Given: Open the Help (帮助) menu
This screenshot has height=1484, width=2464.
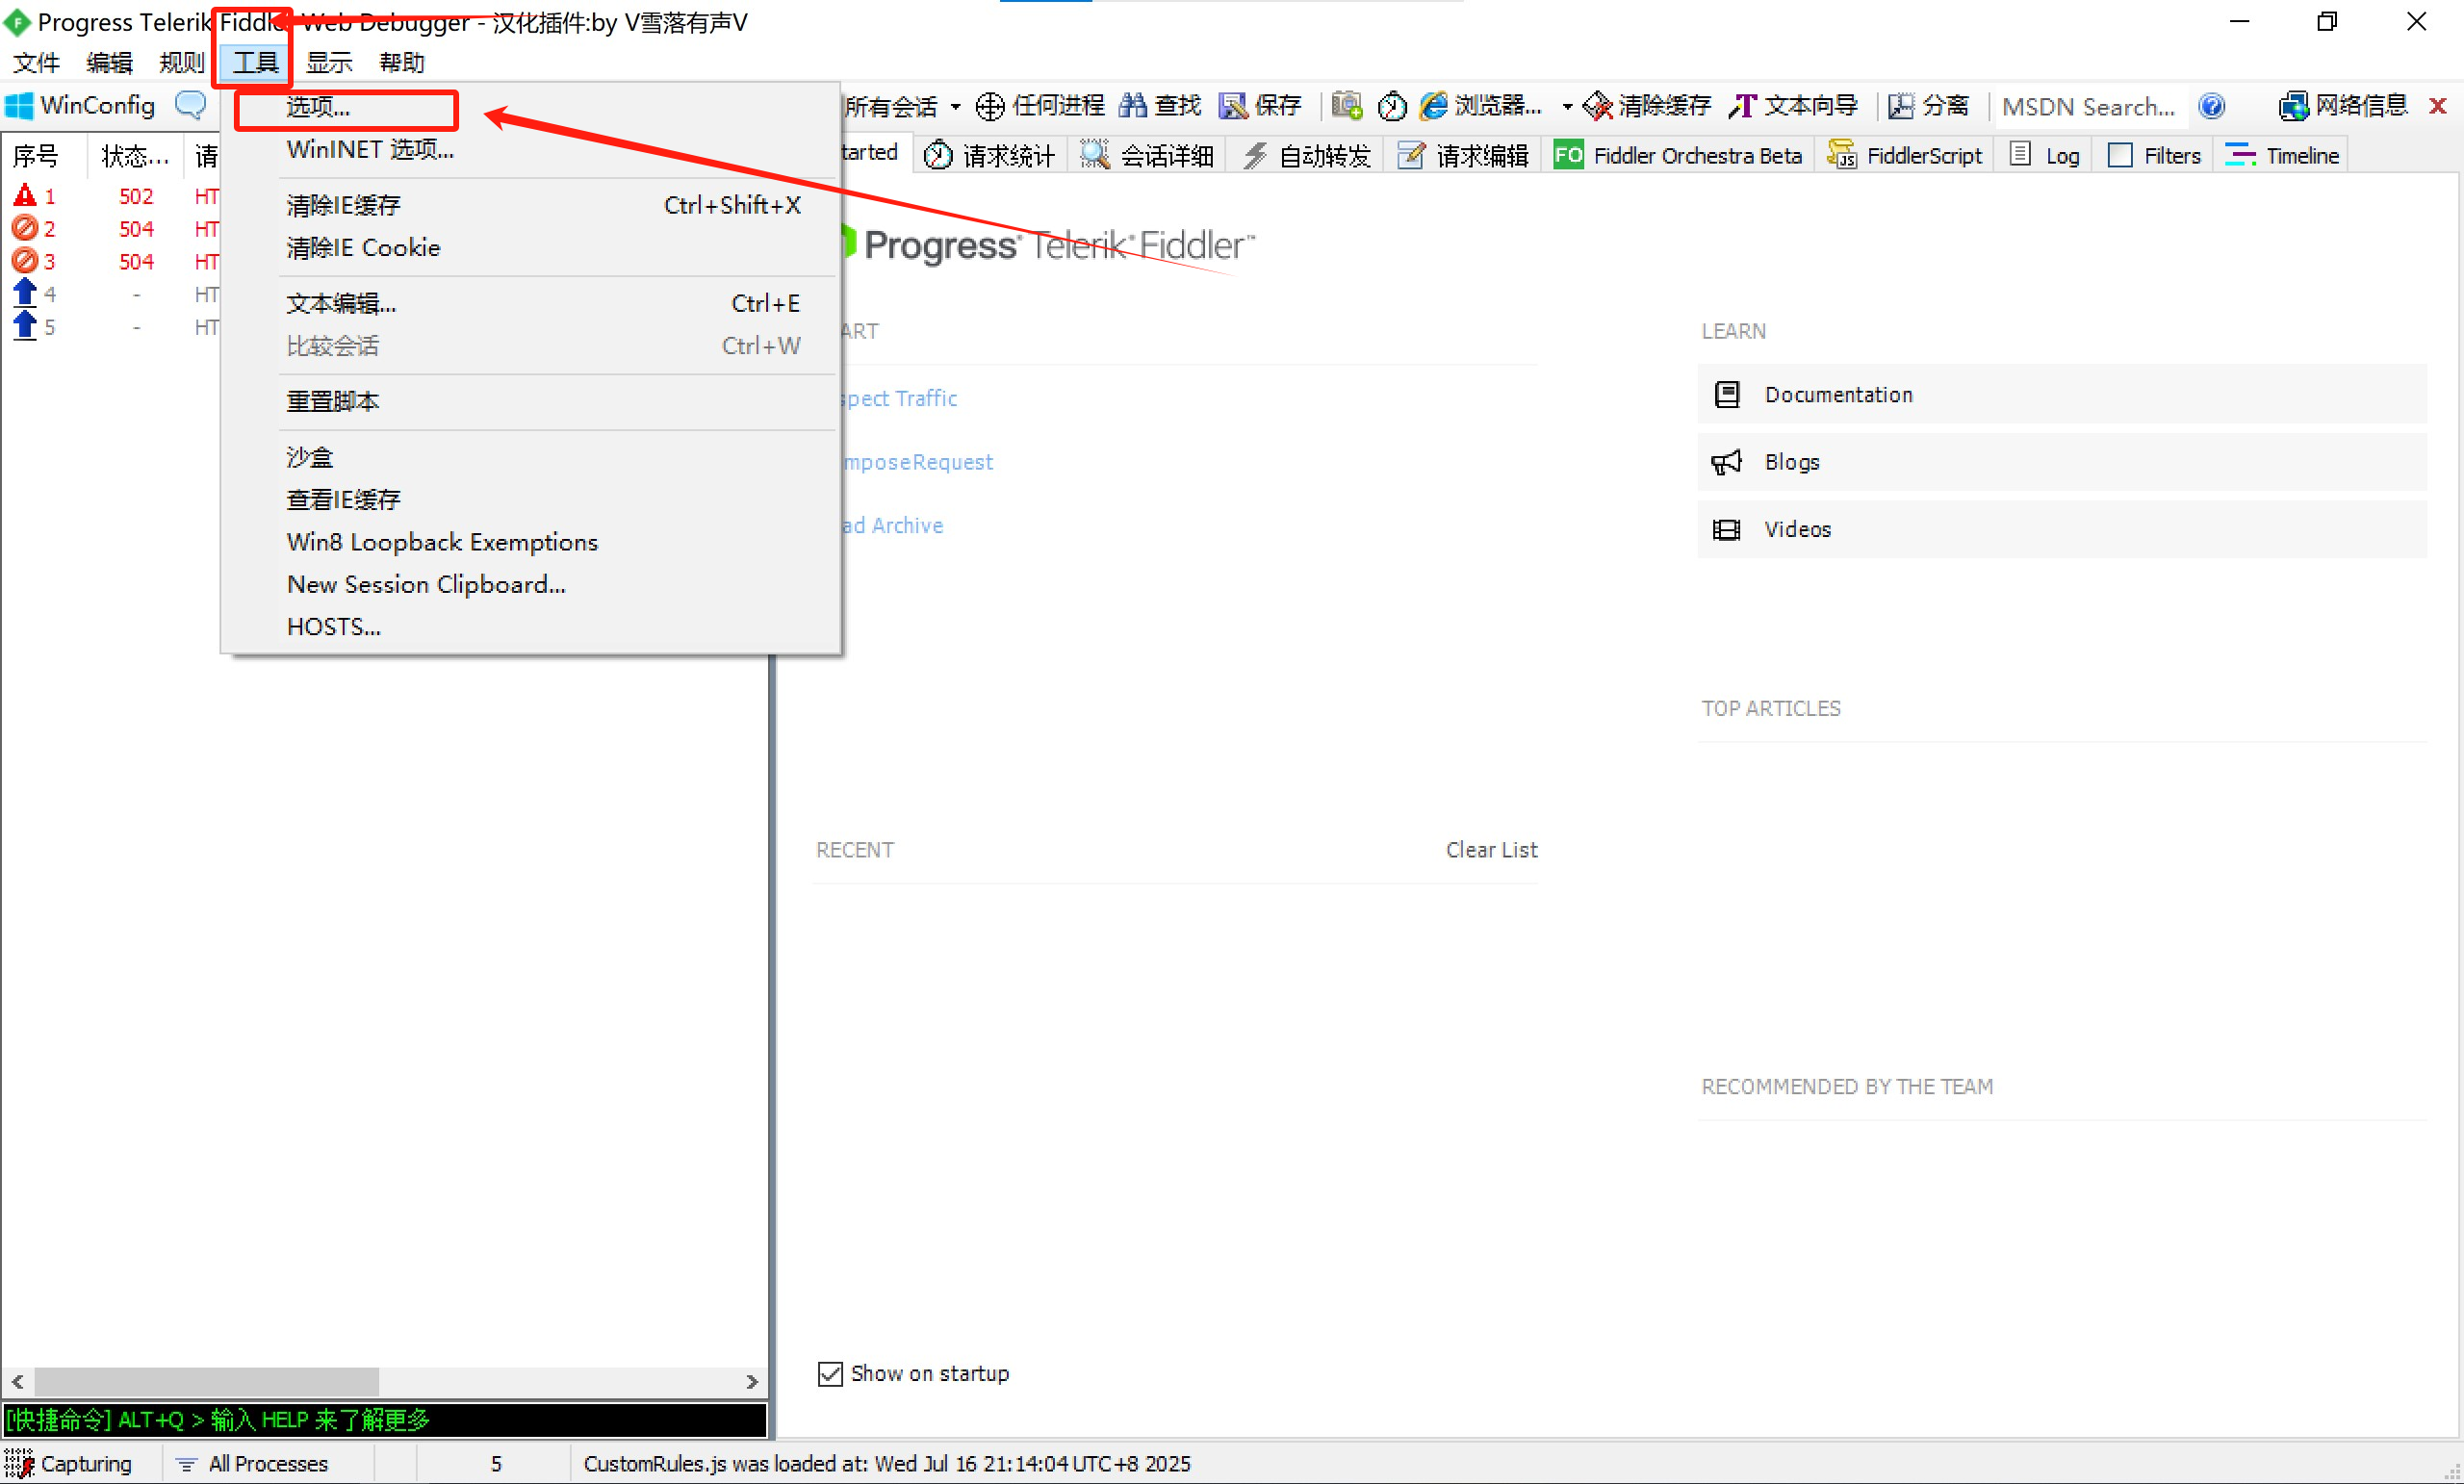Looking at the screenshot, I should pyautogui.click(x=402, y=62).
